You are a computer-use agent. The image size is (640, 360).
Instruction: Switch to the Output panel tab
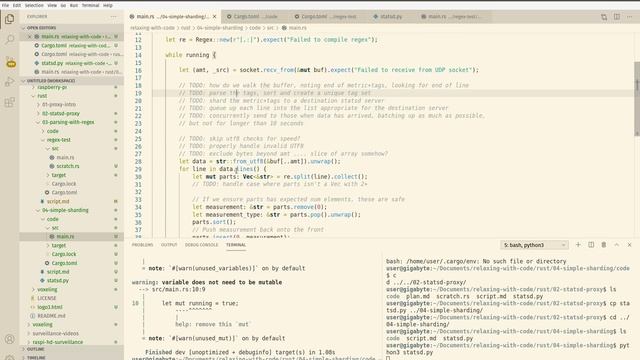[169, 245]
